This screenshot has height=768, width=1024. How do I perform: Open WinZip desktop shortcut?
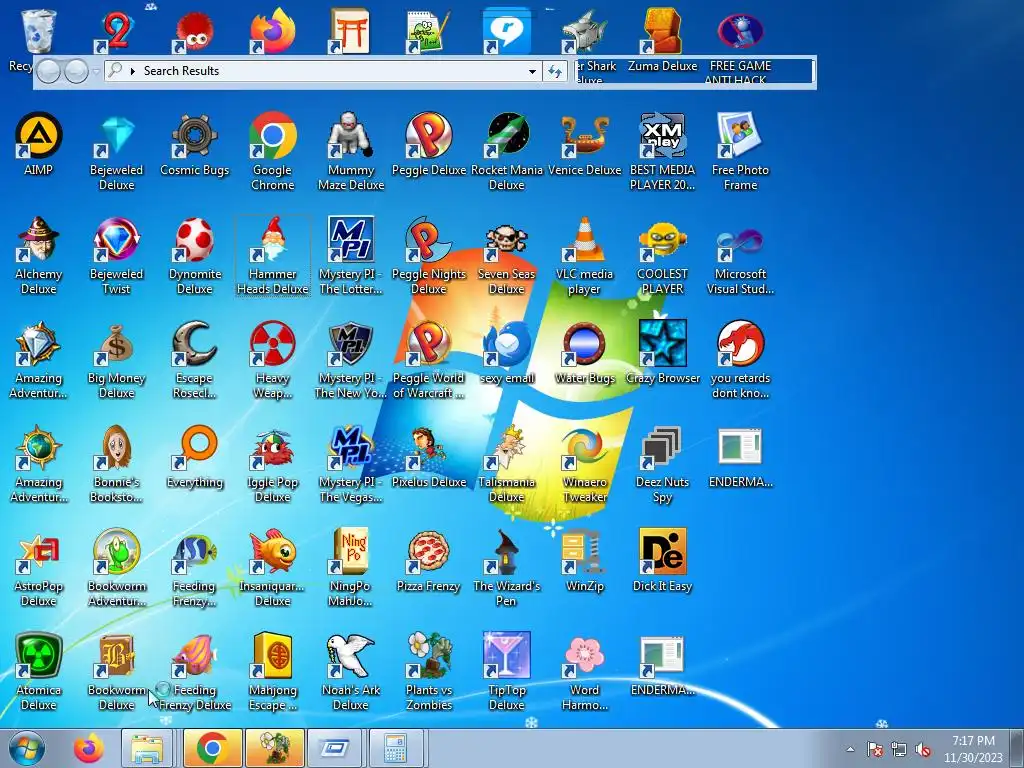click(584, 562)
